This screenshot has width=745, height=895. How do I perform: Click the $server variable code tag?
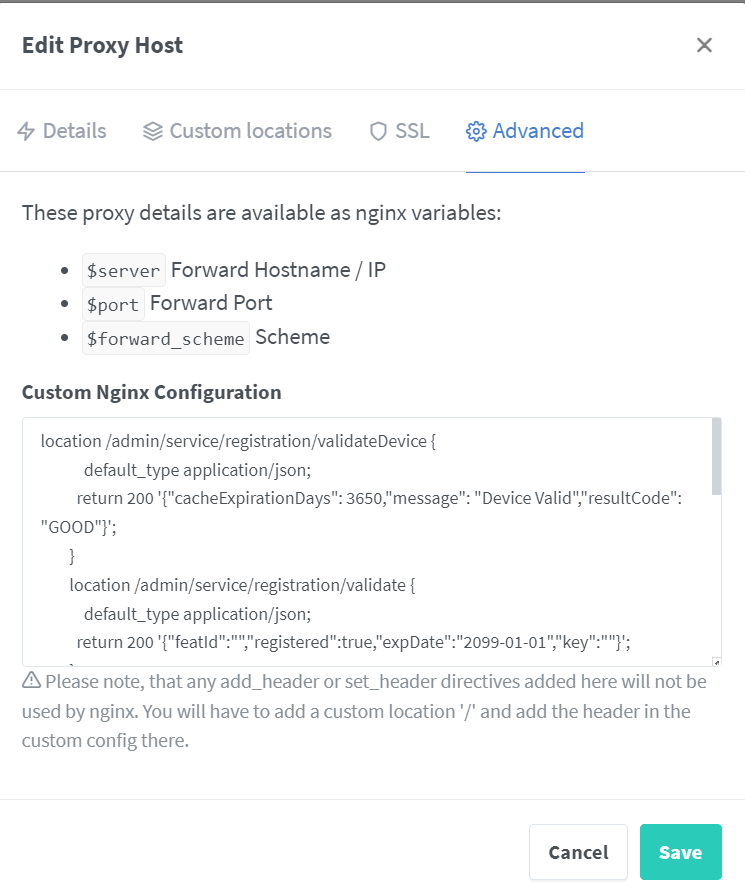coord(124,270)
